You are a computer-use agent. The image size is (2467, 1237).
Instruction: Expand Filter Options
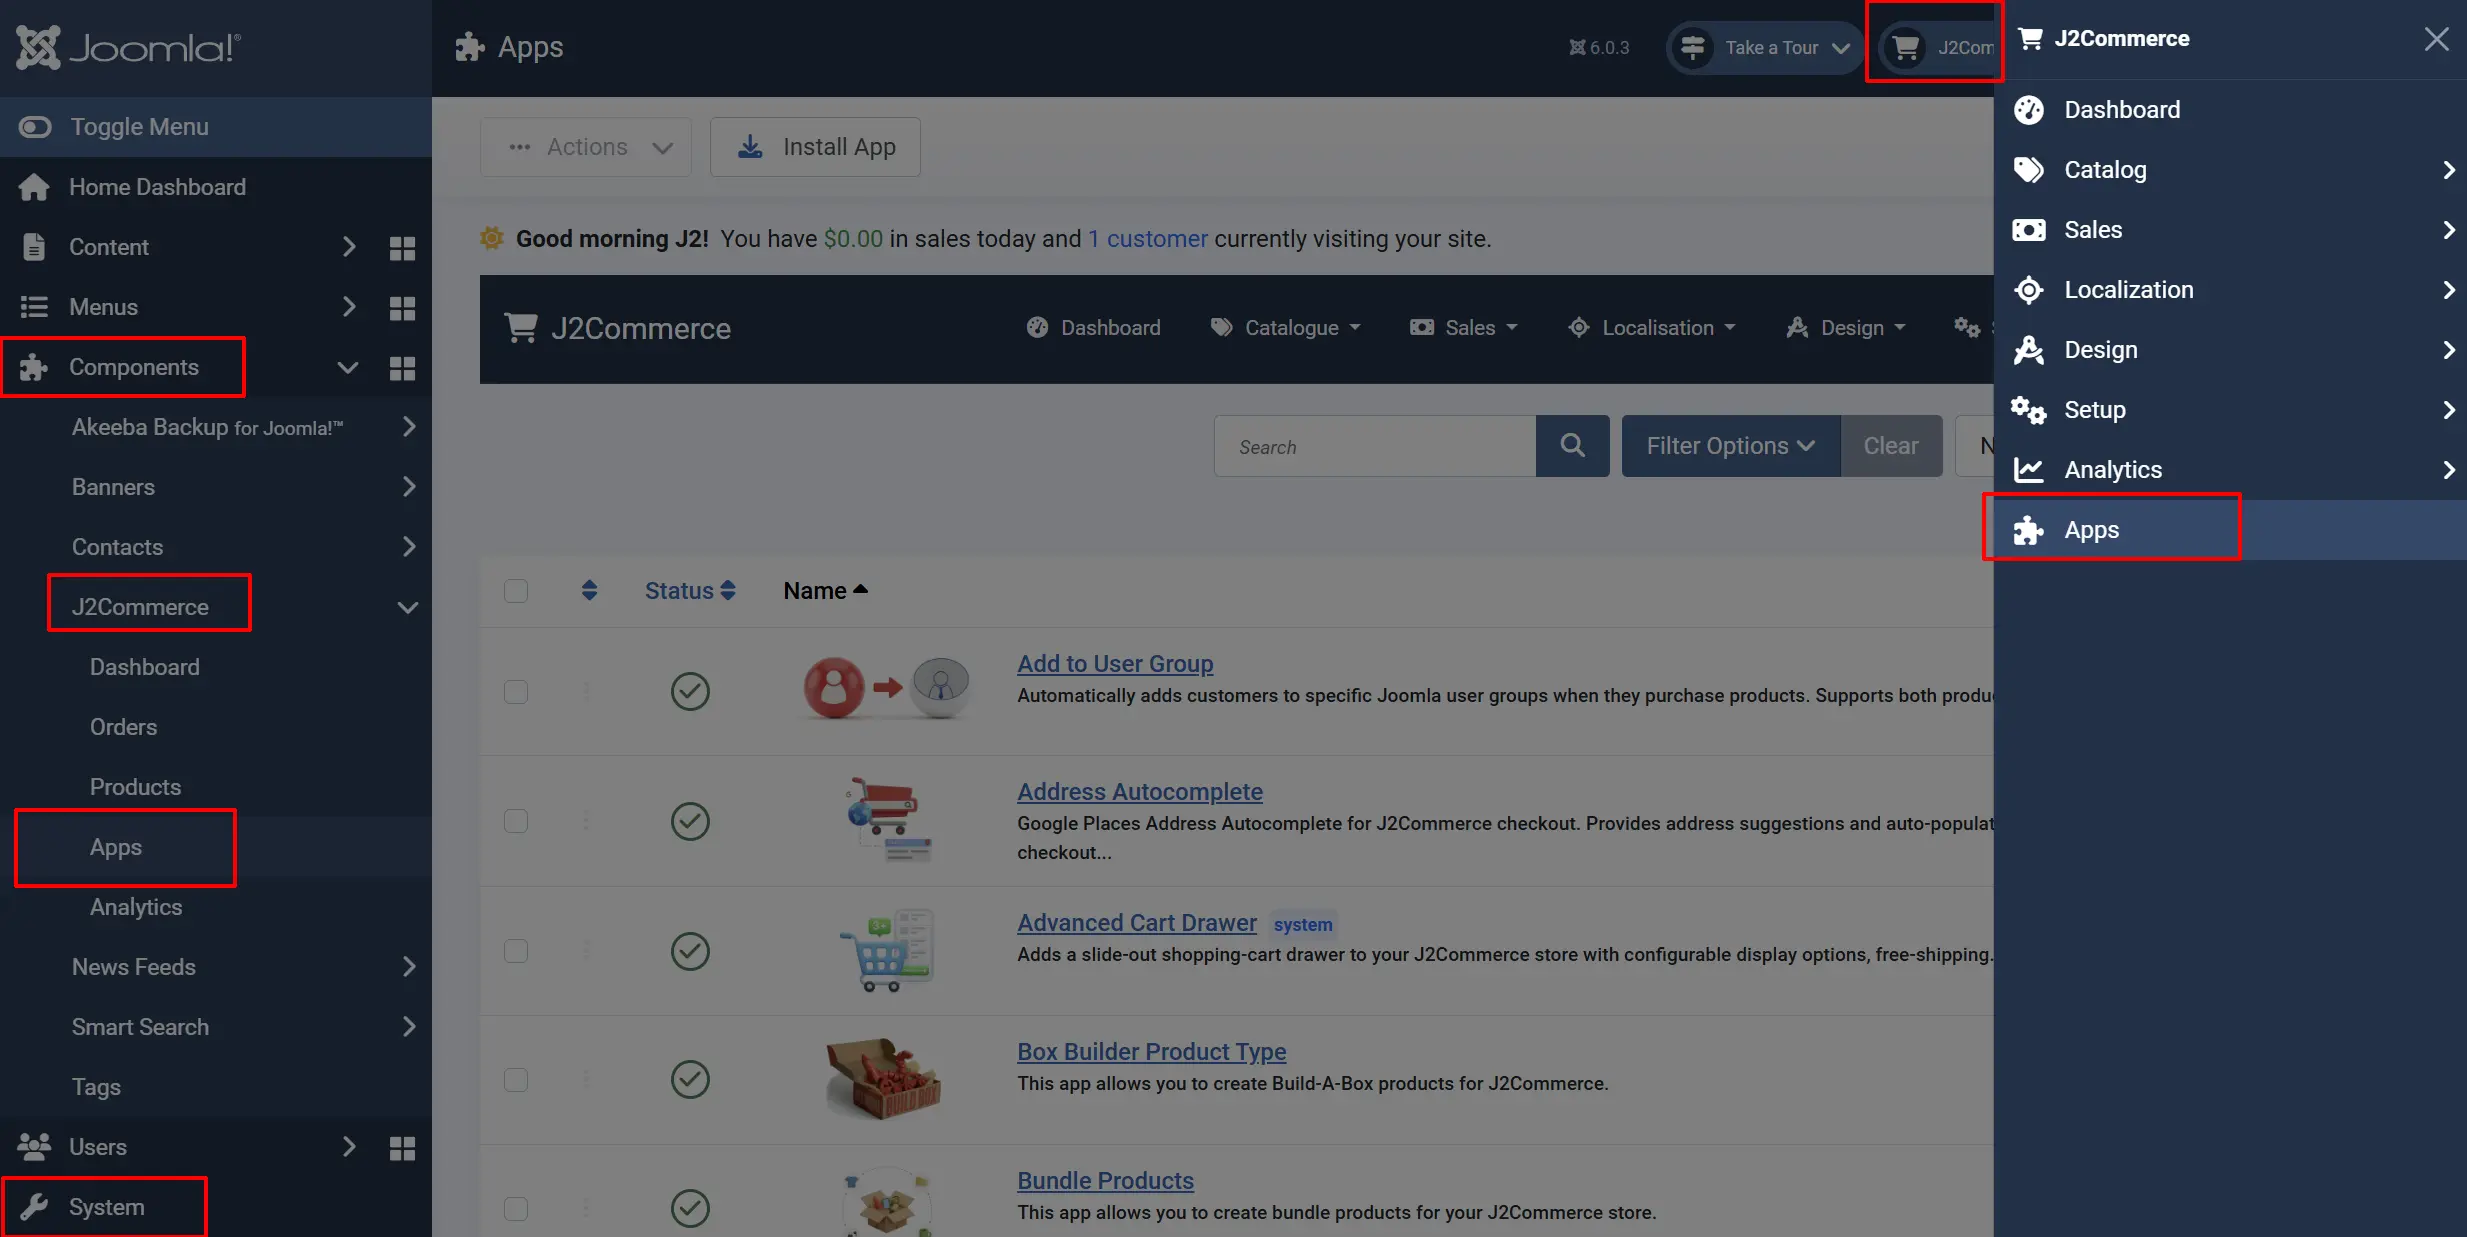(1730, 446)
